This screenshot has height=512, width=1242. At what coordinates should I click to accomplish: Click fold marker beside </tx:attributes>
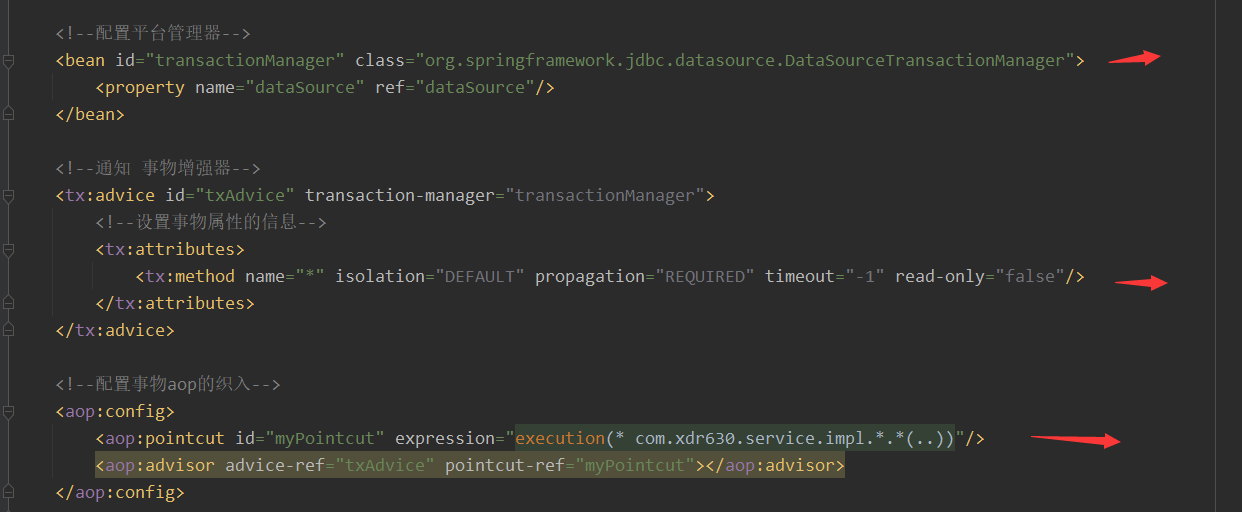click(x=9, y=304)
